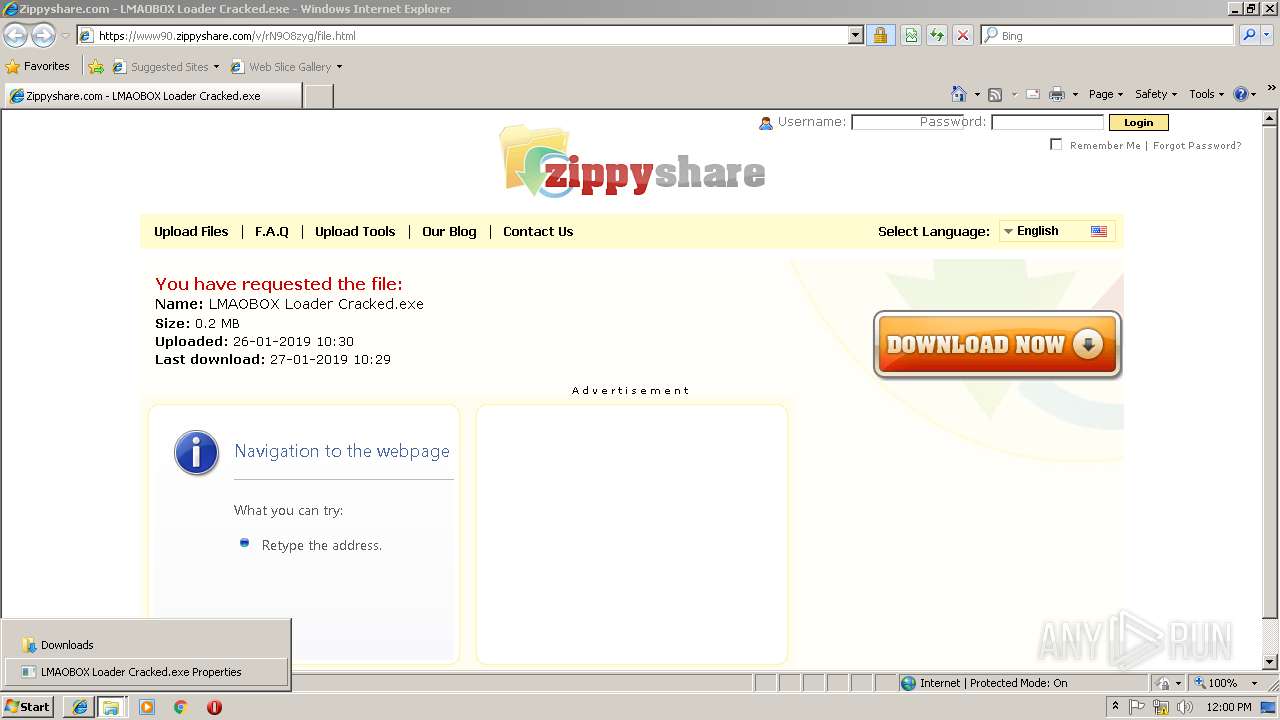The height and width of the screenshot is (720, 1280).
Task: Select the Zippyshare browser tab
Action: (x=152, y=96)
